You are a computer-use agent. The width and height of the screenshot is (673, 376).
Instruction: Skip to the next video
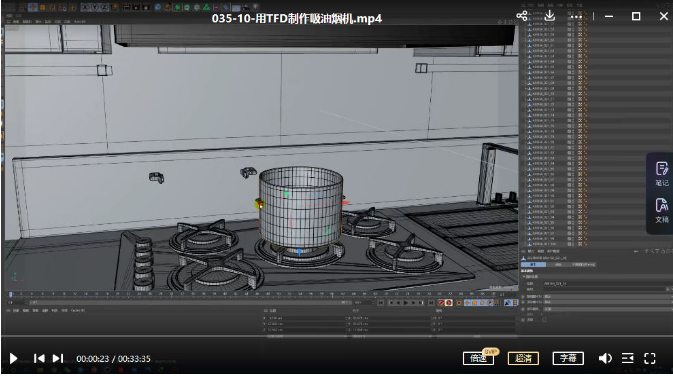58,358
